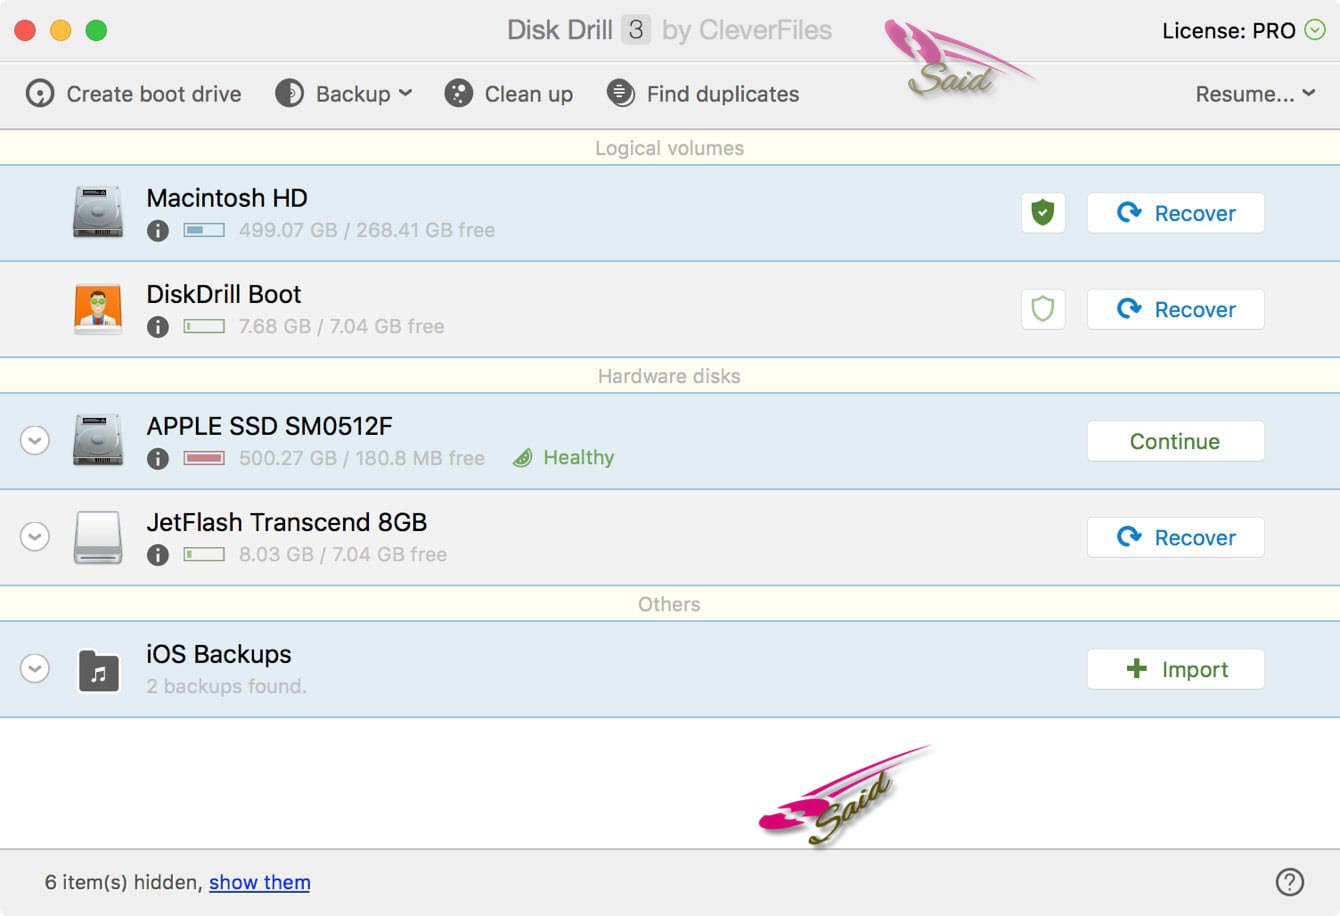This screenshot has width=1340, height=916.
Task: Click the 'Others' section header
Action: [669, 604]
